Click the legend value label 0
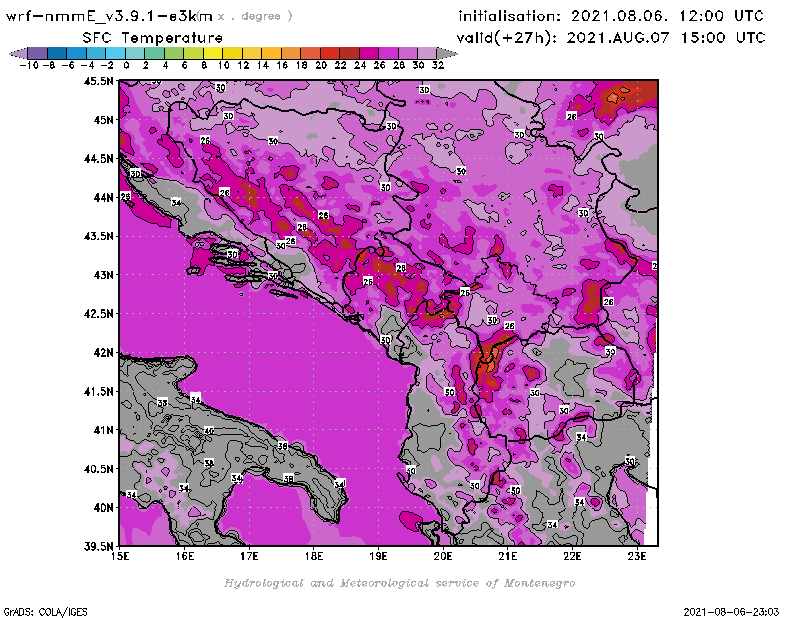Image resolution: width=800 pixels, height=618 pixels. click(126, 66)
